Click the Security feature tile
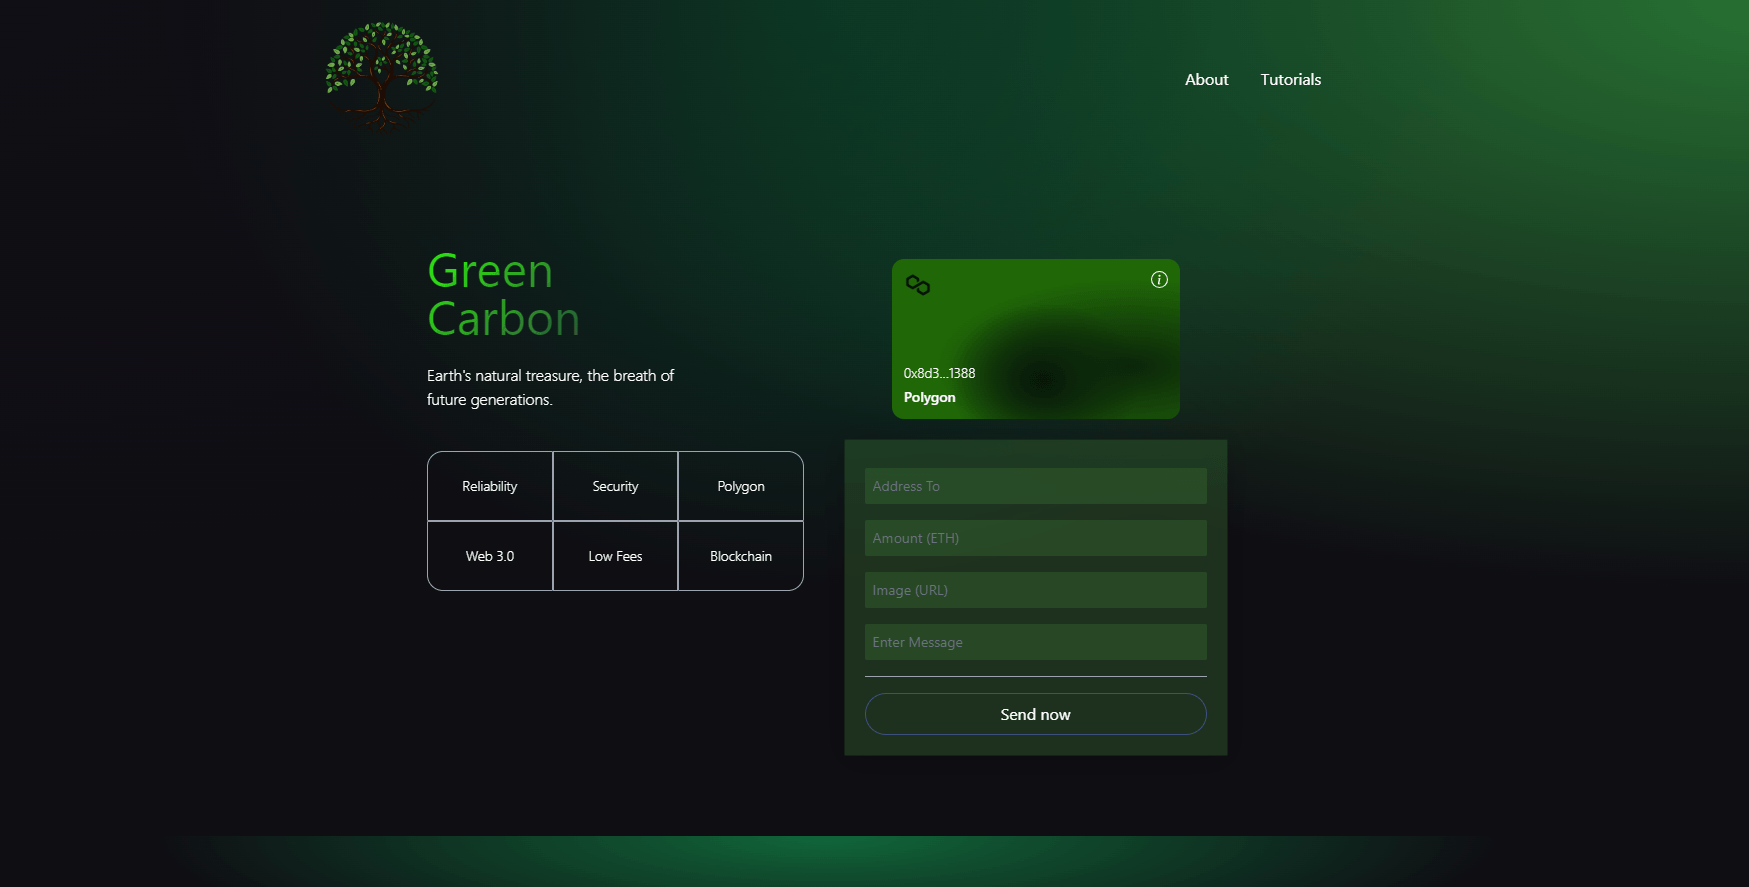The height and width of the screenshot is (887, 1749). (x=615, y=486)
